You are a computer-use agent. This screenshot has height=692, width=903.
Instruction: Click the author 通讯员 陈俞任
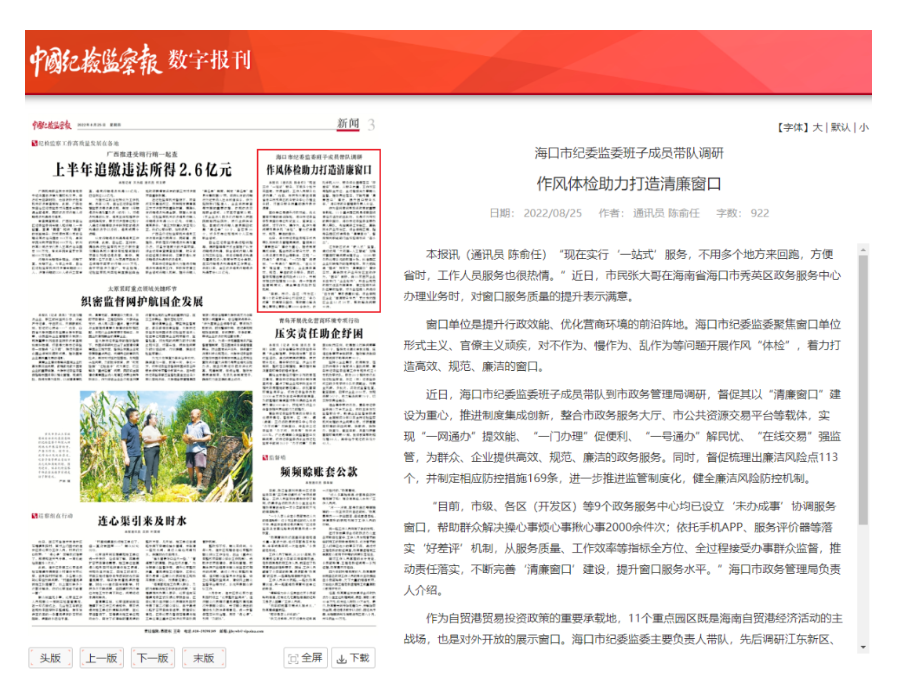coord(666,213)
